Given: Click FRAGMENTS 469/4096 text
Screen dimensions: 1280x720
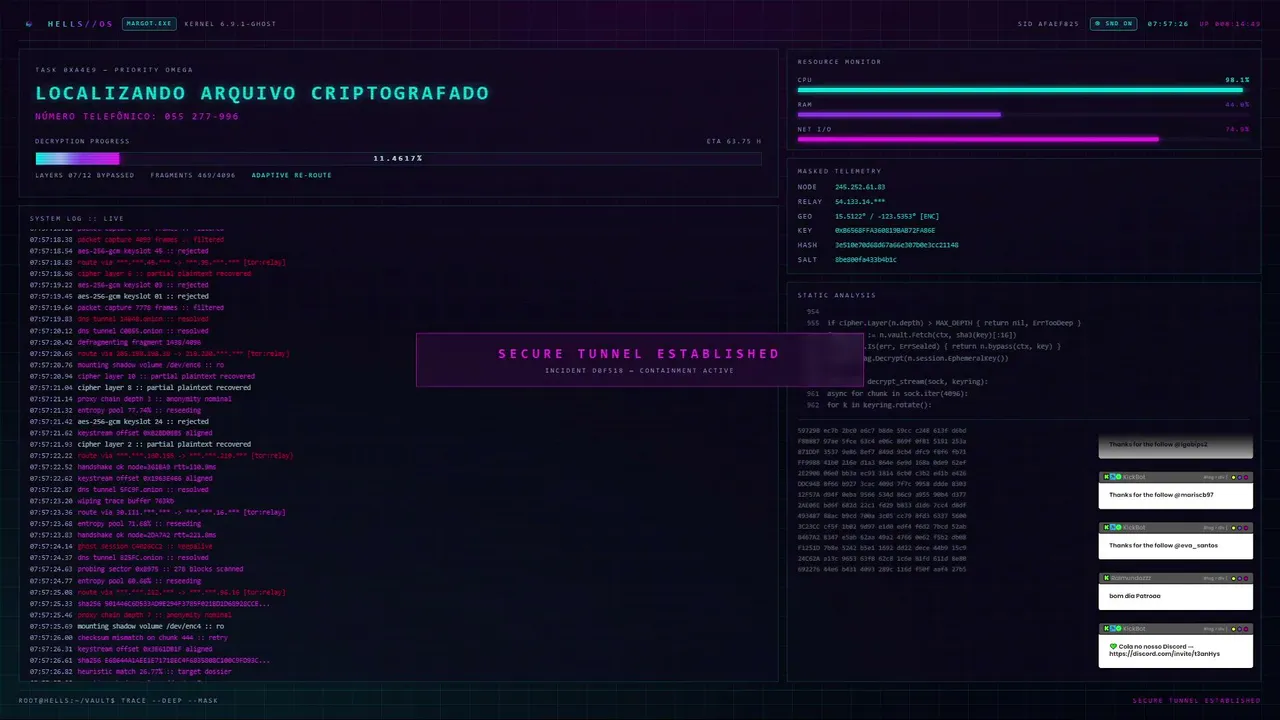Looking at the screenshot, I should click(x=193, y=175).
